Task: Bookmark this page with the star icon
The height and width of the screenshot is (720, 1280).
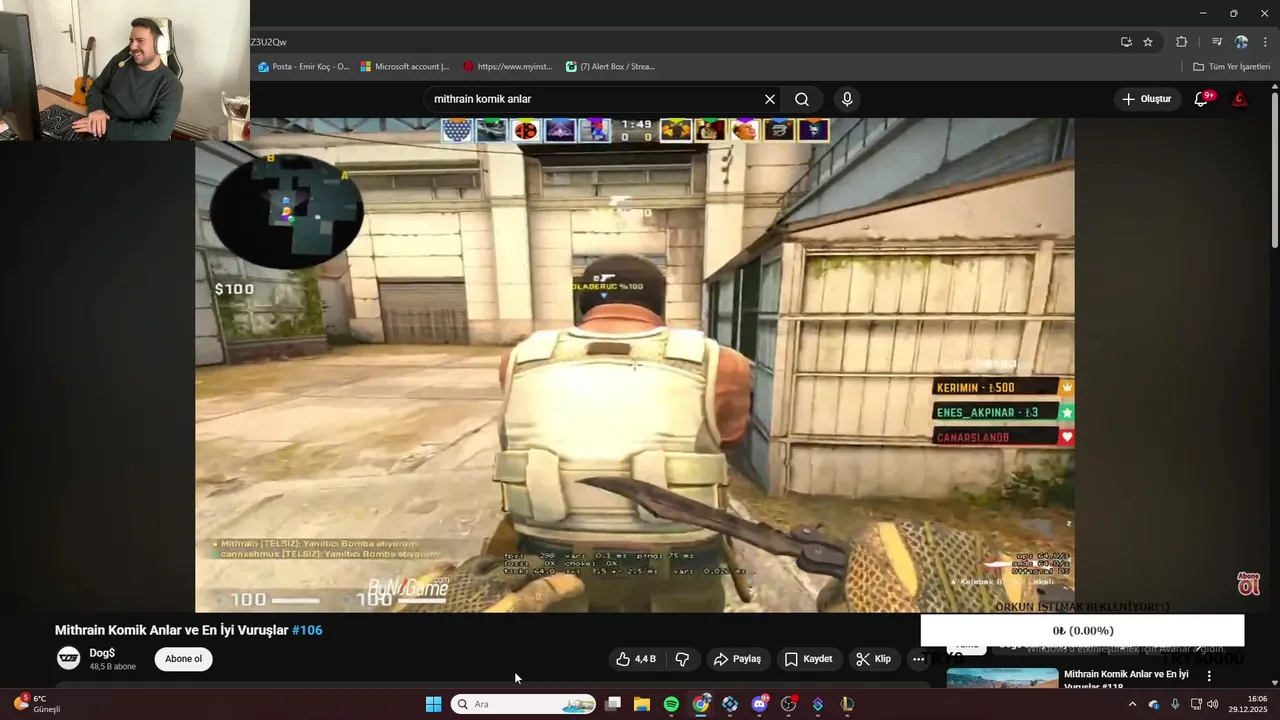Action: click(x=1148, y=42)
